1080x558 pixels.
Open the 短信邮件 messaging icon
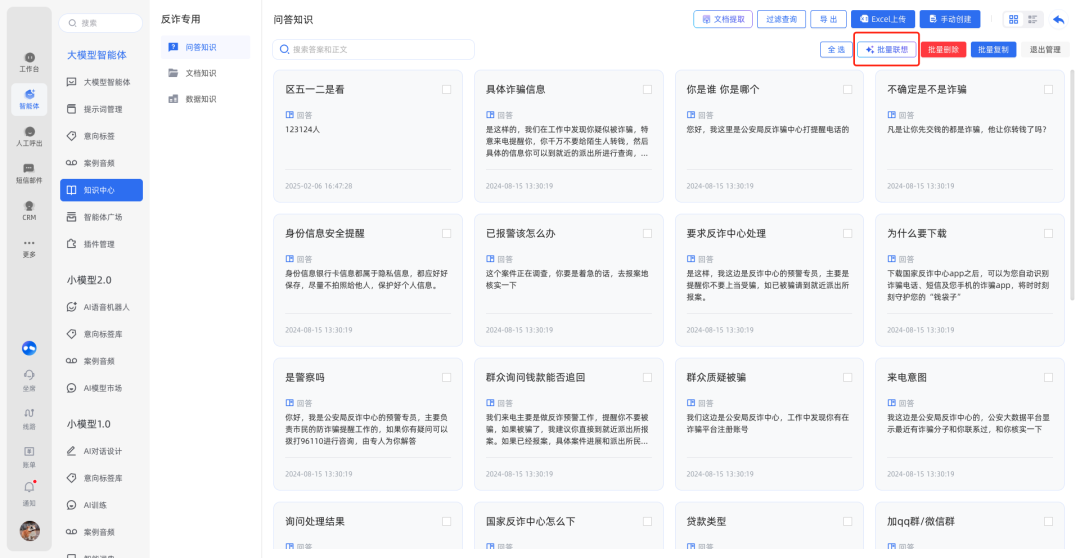click(29, 173)
